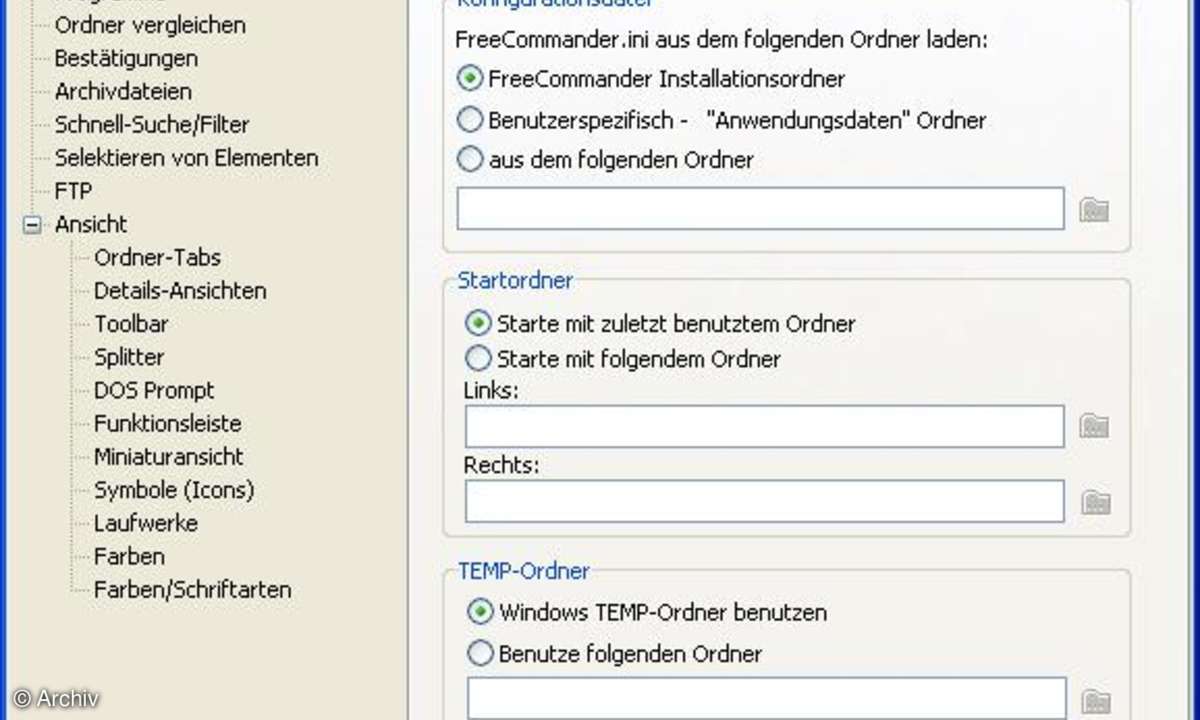
Task: Go to Funktionsleiste settings
Action: click(167, 423)
